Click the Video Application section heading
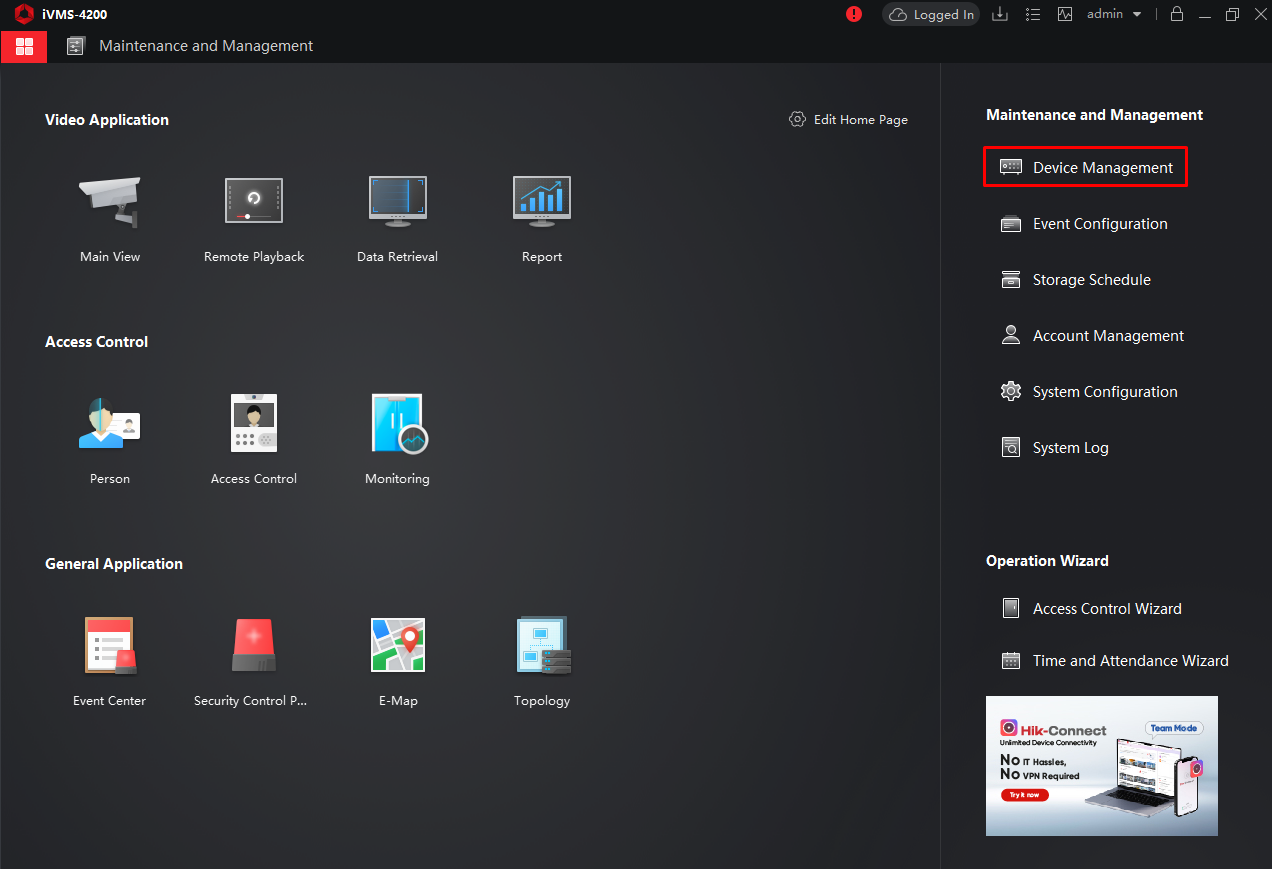The image size is (1272, 869). 107,120
